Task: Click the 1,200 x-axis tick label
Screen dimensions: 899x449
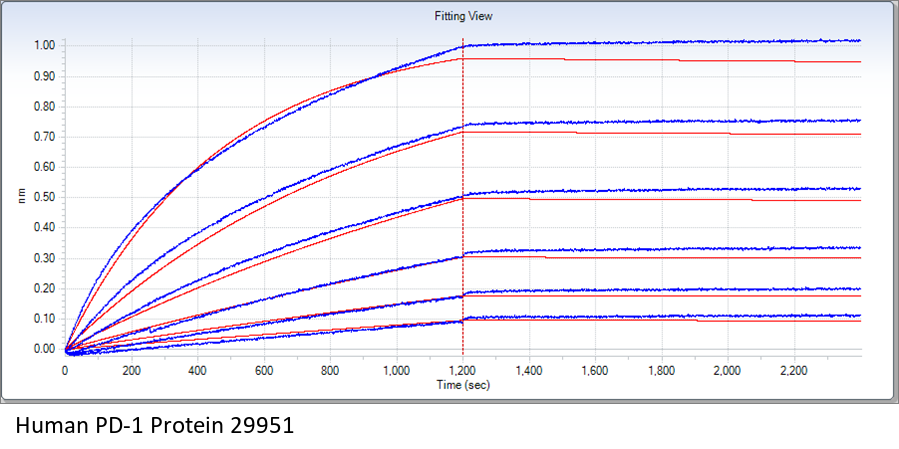Action: 463,370
